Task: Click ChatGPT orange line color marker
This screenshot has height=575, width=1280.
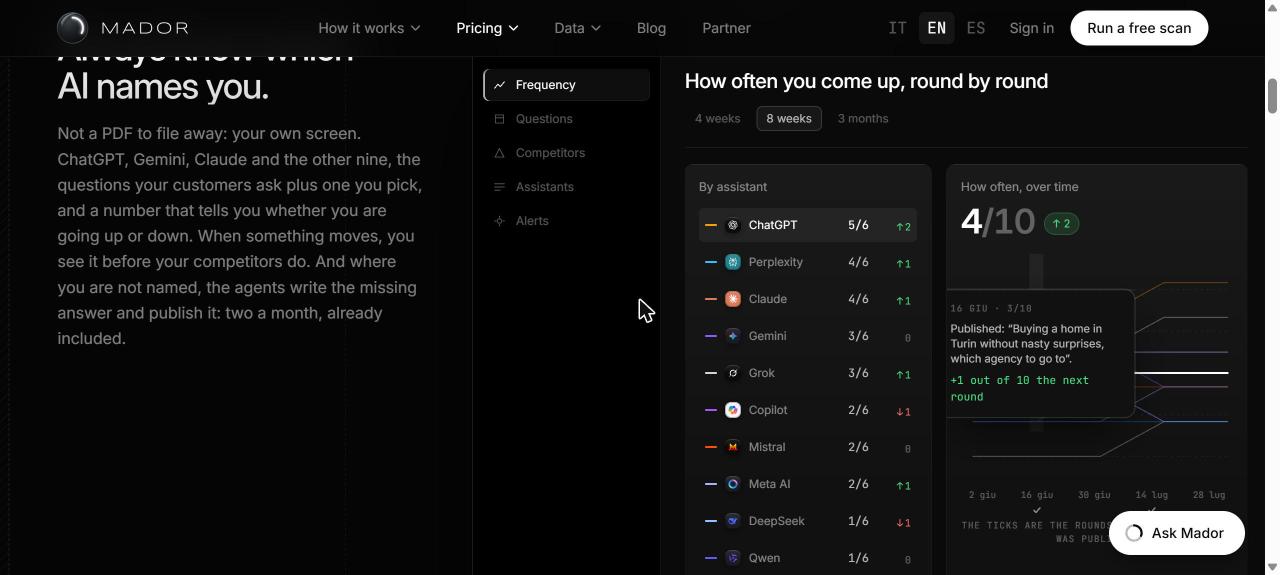Action: pos(711,225)
